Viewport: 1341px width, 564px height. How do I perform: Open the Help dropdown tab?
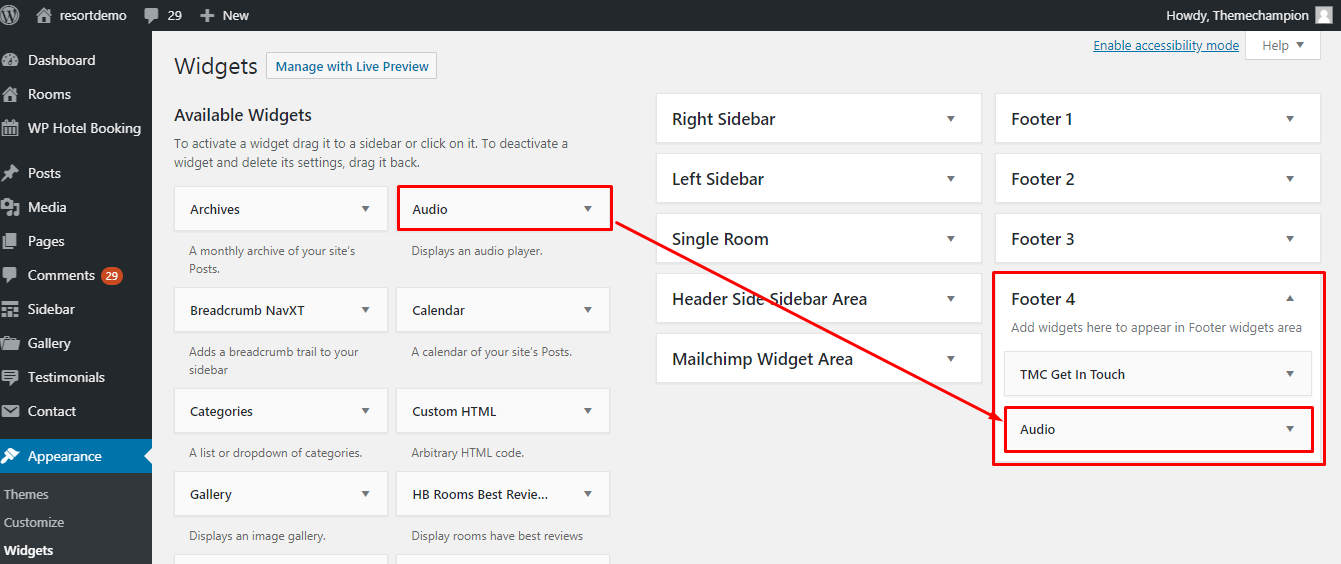1282,45
